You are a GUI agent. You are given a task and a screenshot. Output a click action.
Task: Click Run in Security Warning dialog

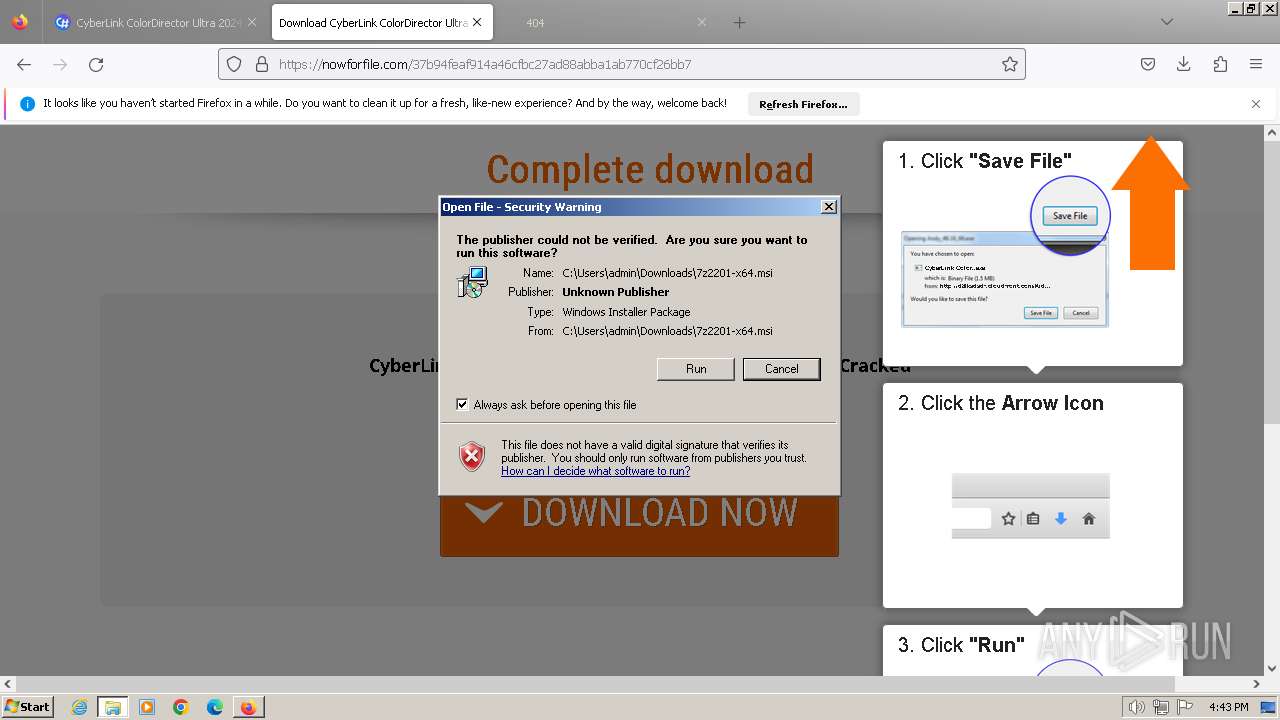point(696,369)
